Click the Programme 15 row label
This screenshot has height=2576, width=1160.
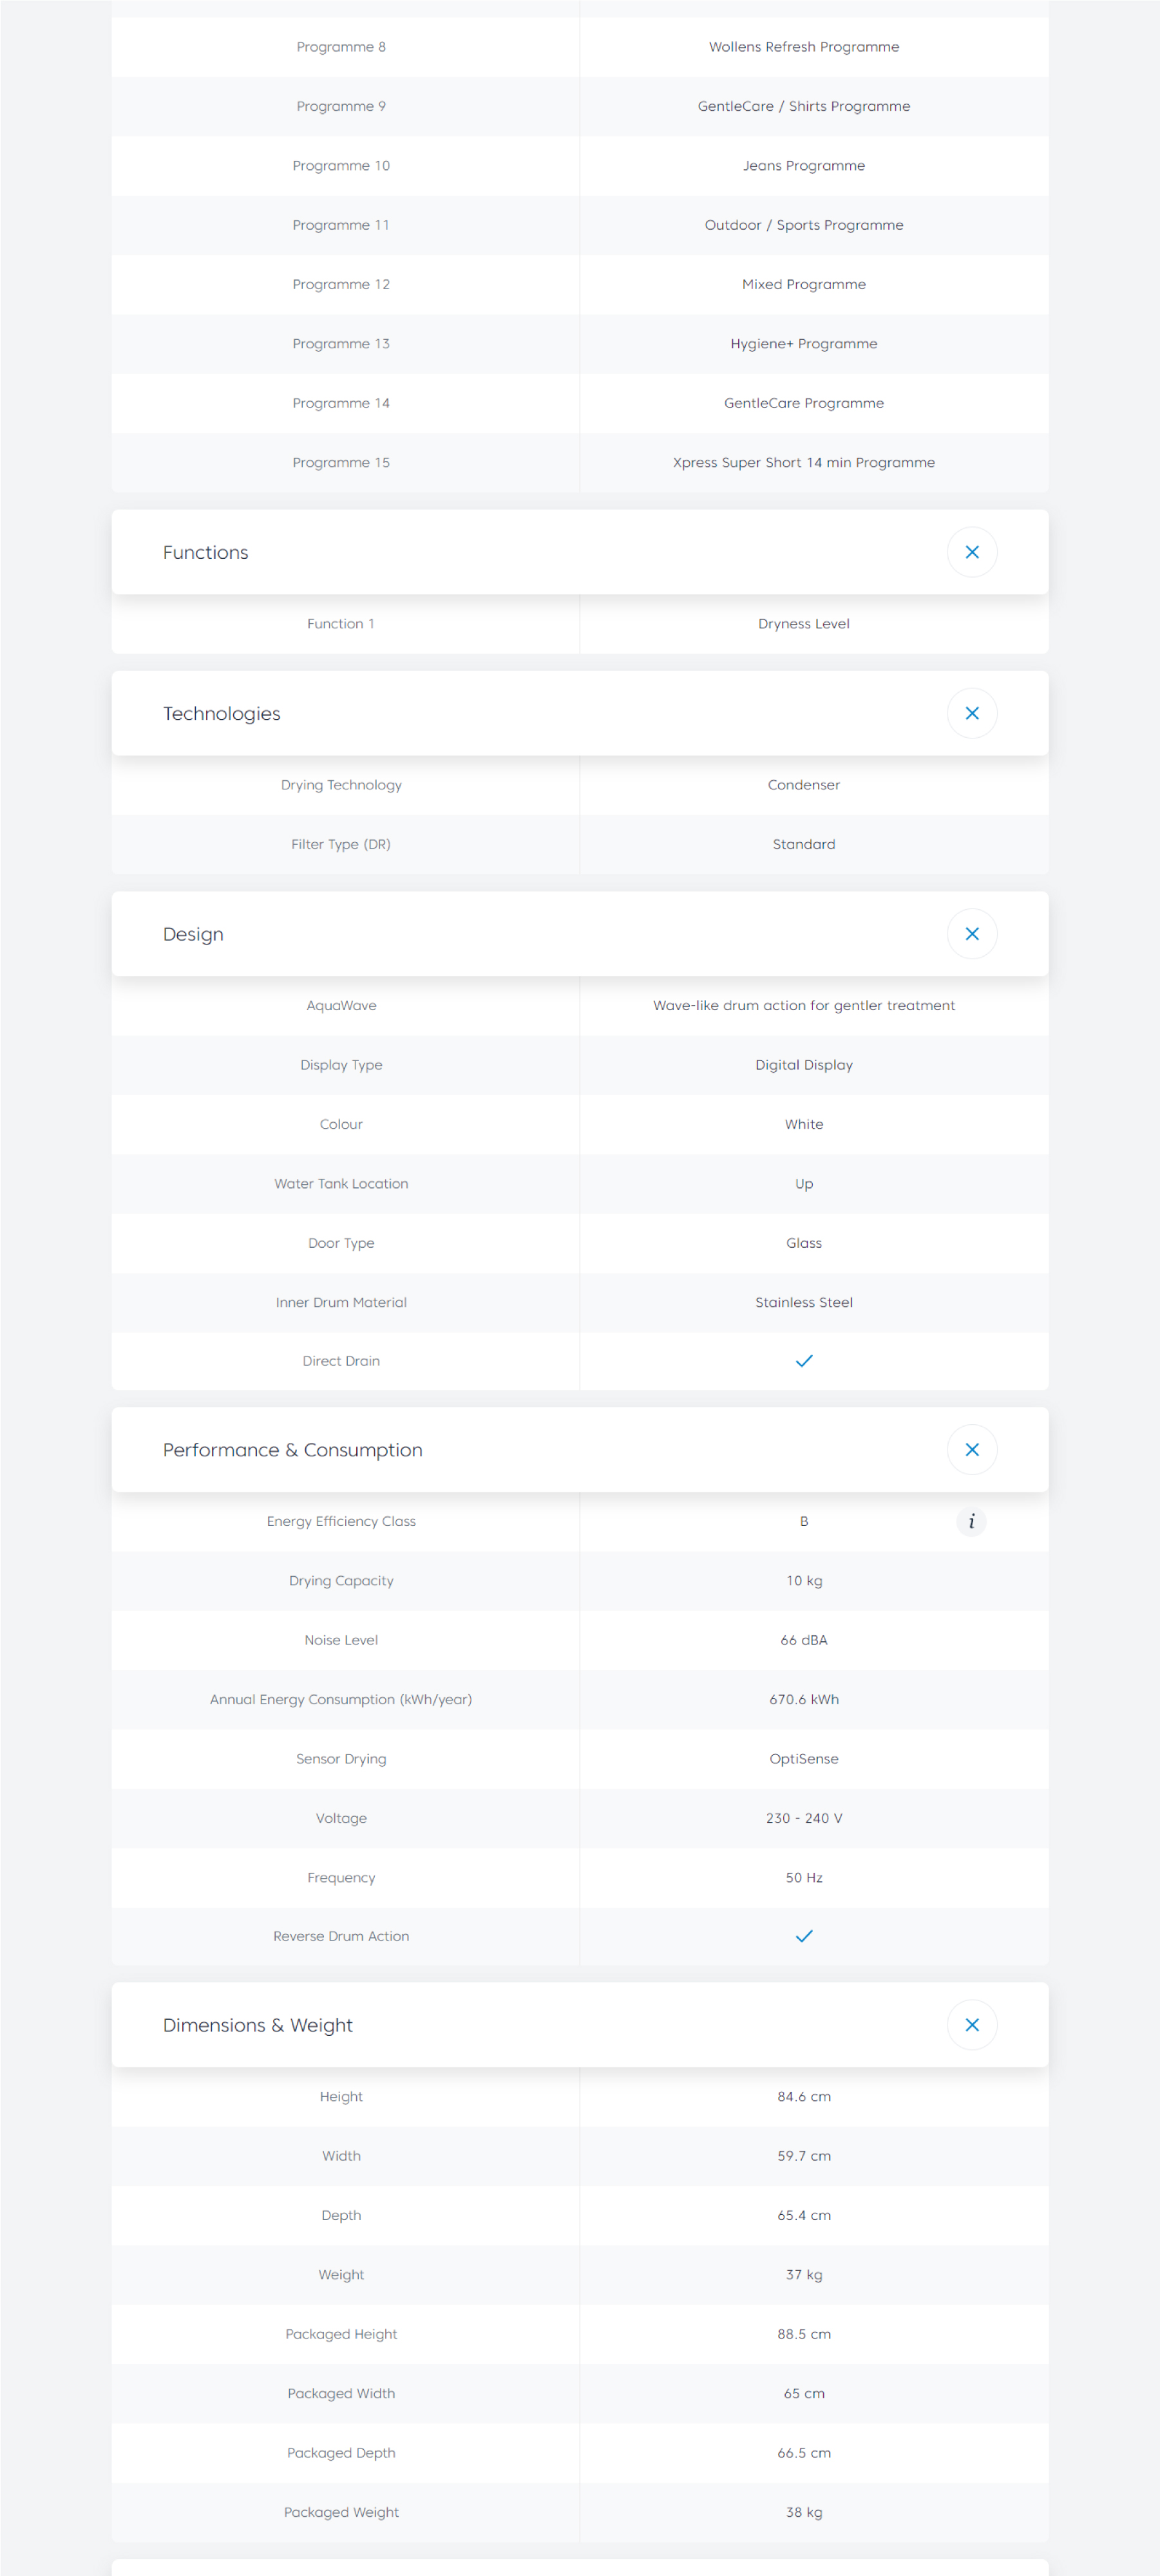pos(341,463)
